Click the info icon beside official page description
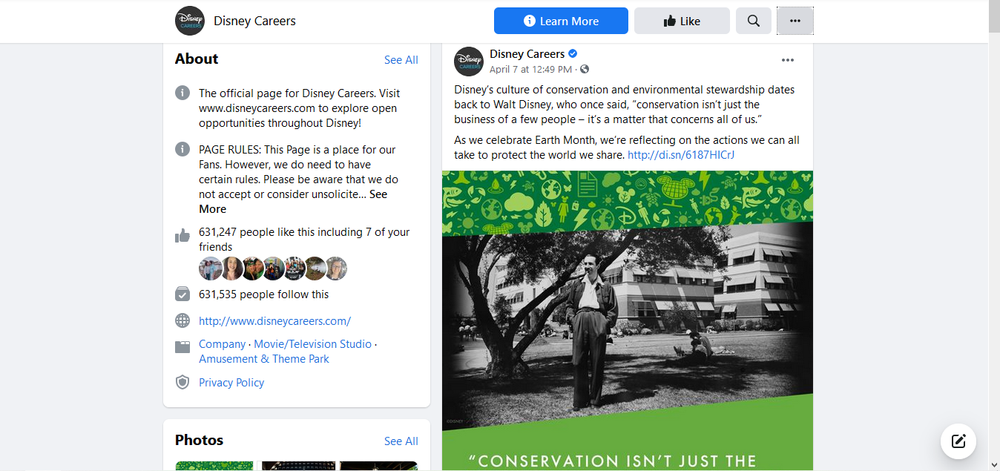The height and width of the screenshot is (471, 1000). [182, 93]
